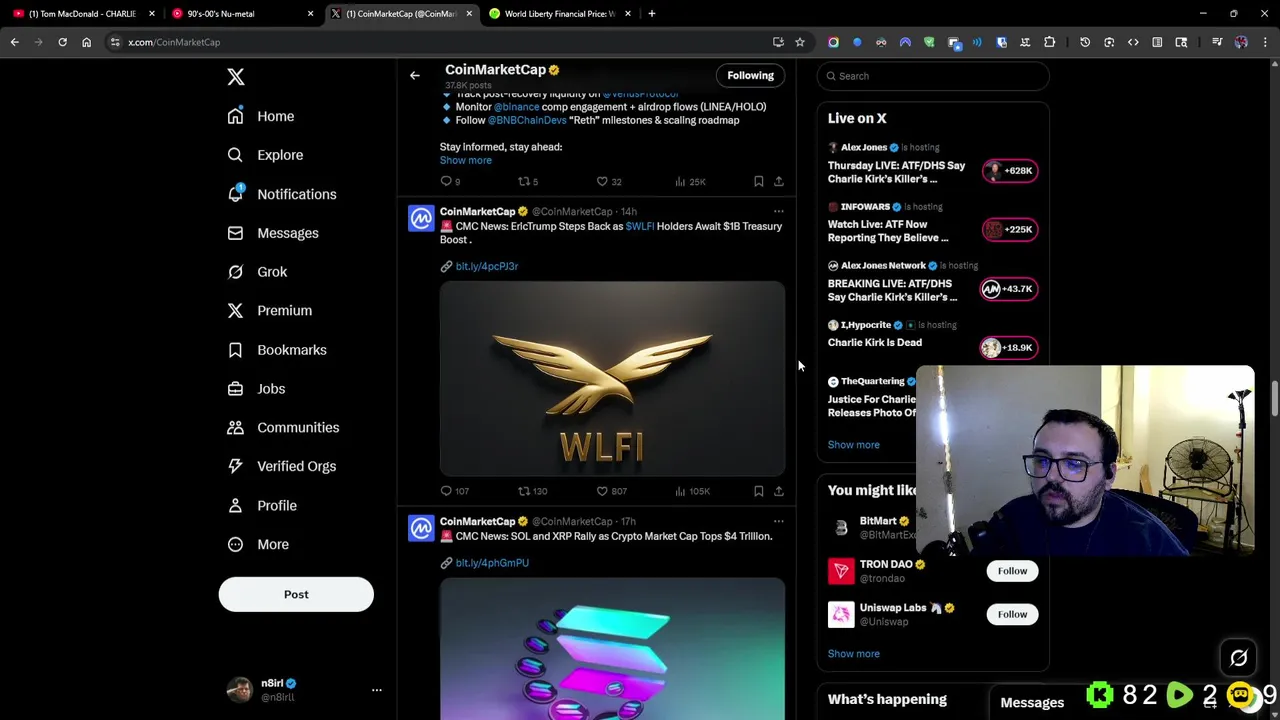The image size is (1280, 720).
Task: Open Verified Orgs in the sidebar
Action: point(281,466)
